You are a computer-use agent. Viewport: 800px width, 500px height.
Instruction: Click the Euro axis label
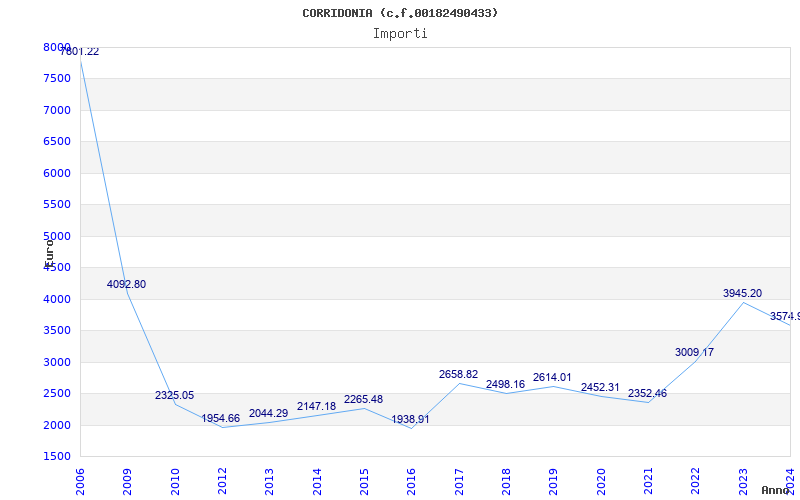click(x=48, y=252)
